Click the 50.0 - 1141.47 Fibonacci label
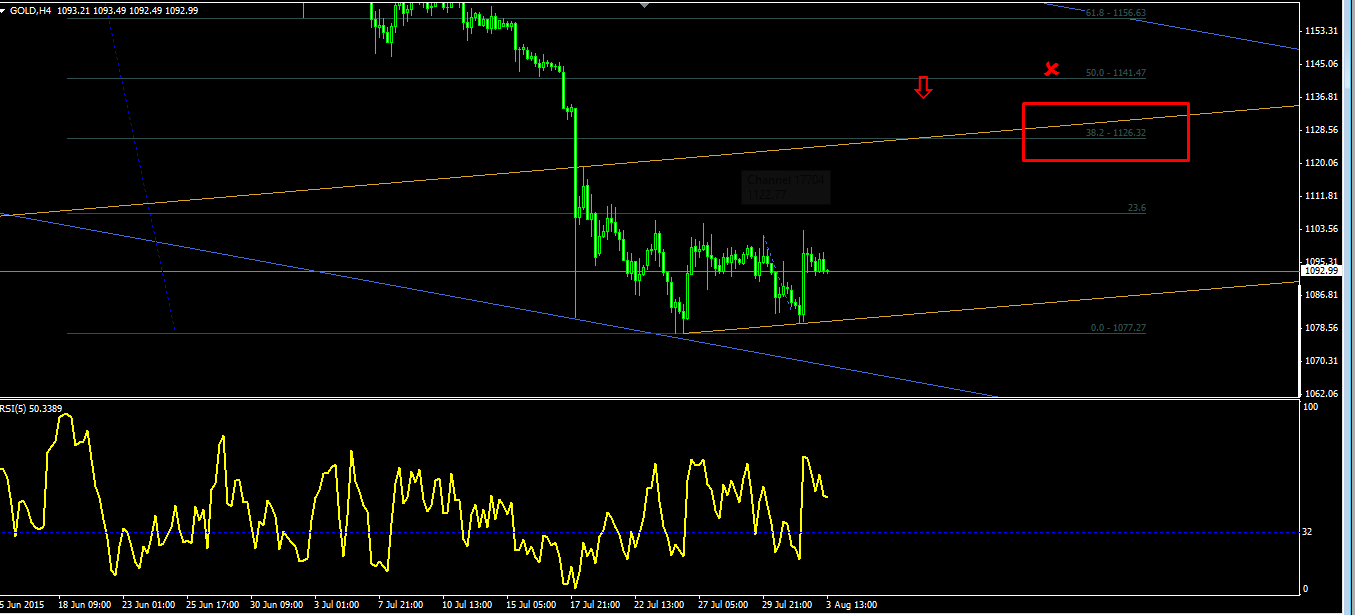This screenshot has width=1355, height=615. pos(1115,73)
